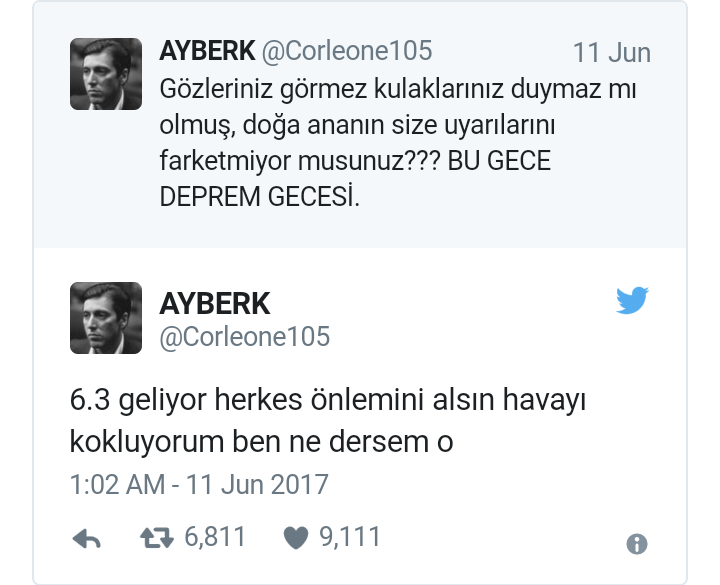
Task: Click the 9,111 likes count
Action: [350, 537]
